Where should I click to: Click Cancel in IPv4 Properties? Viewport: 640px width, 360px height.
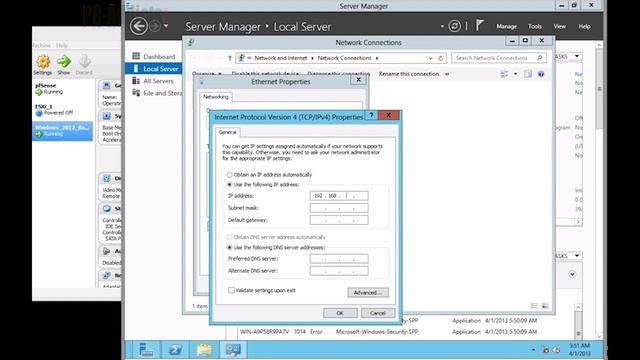point(378,313)
